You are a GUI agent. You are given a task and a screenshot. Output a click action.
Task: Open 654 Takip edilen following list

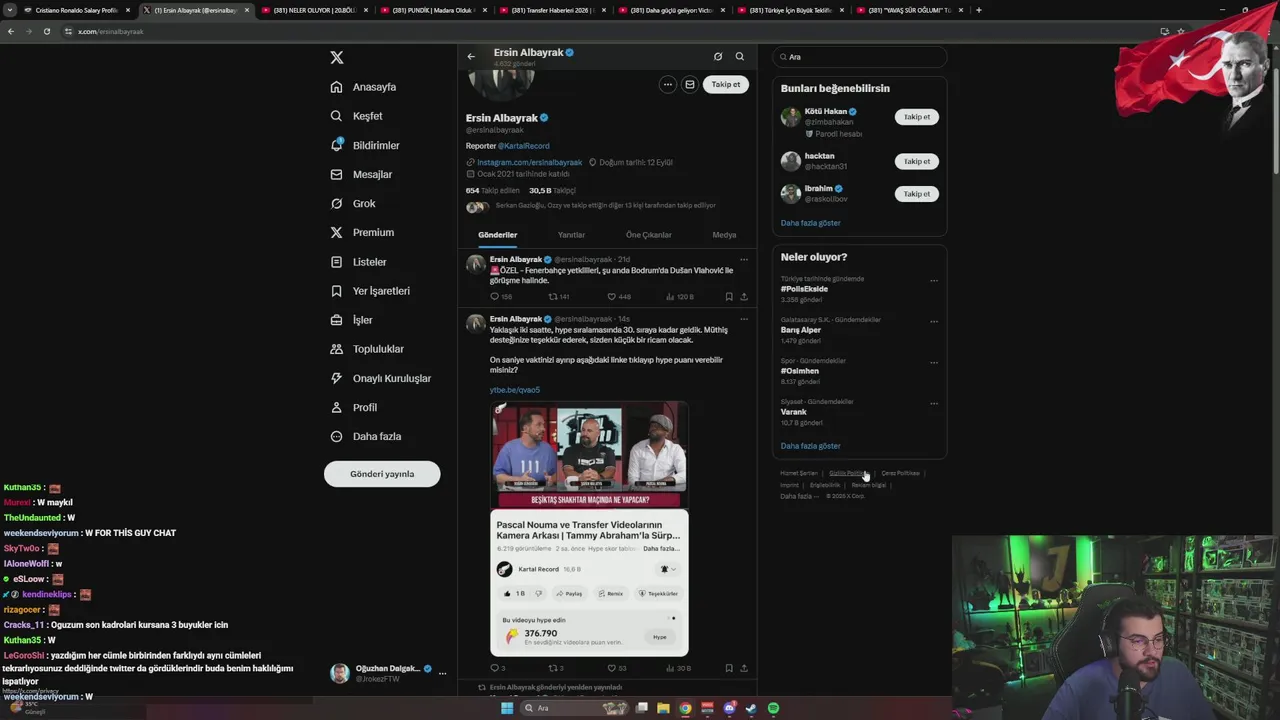pos(493,190)
